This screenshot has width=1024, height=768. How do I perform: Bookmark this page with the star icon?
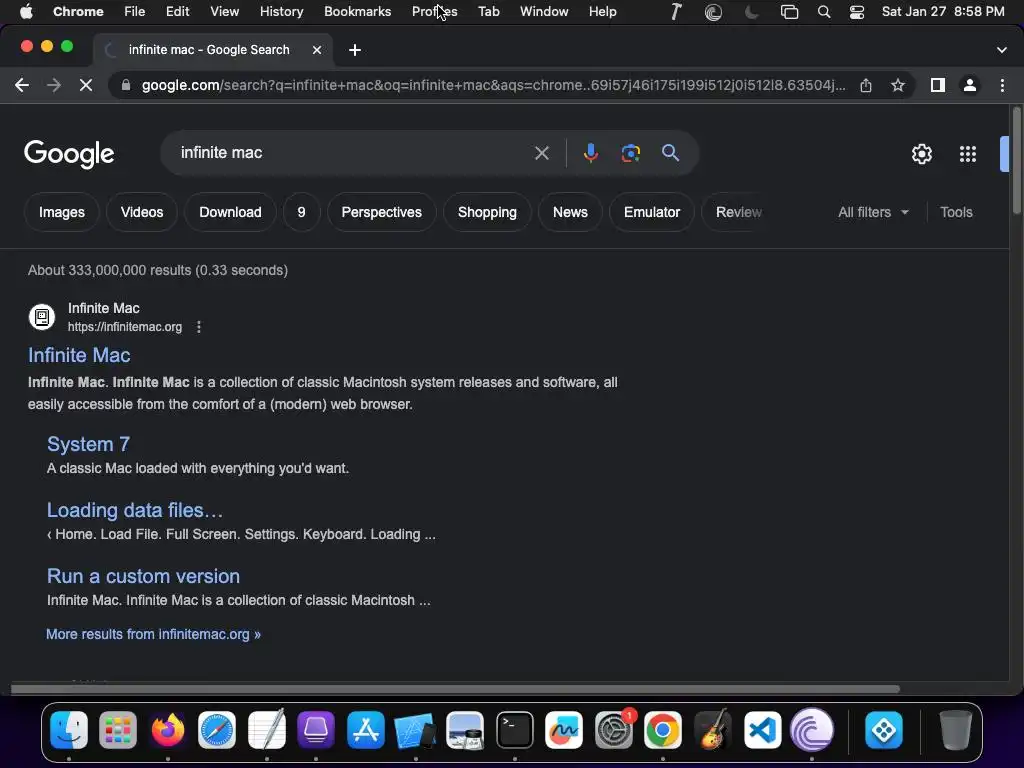pyautogui.click(x=898, y=85)
